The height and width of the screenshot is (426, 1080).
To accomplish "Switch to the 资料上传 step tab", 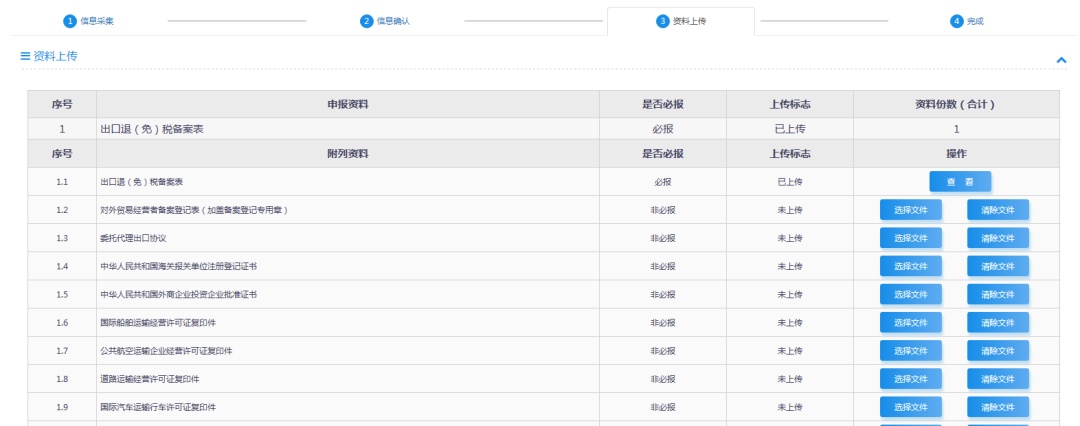I will [x=680, y=21].
